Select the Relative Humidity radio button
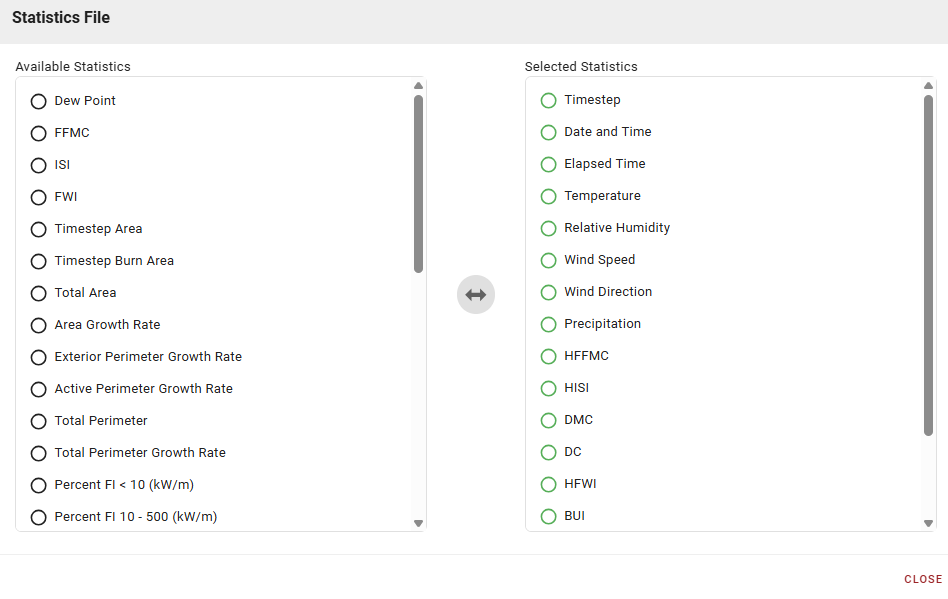The height and width of the screenshot is (599, 948). click(x=548, y=228)
